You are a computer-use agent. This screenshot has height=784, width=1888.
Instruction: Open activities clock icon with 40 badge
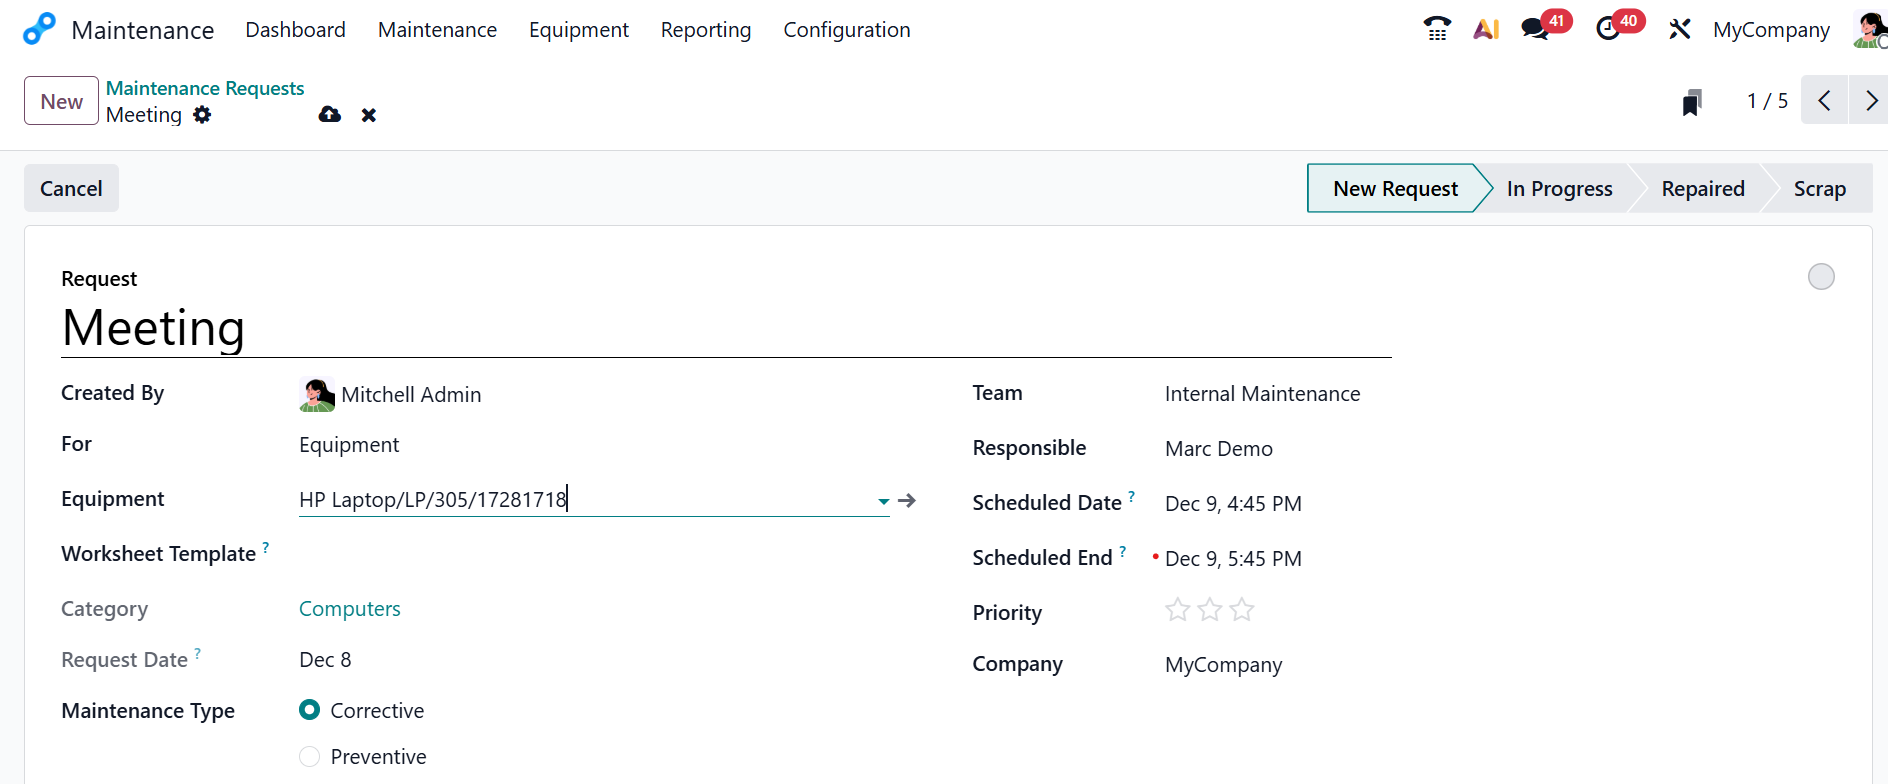pyautogui.click(x=1608, y=29)
